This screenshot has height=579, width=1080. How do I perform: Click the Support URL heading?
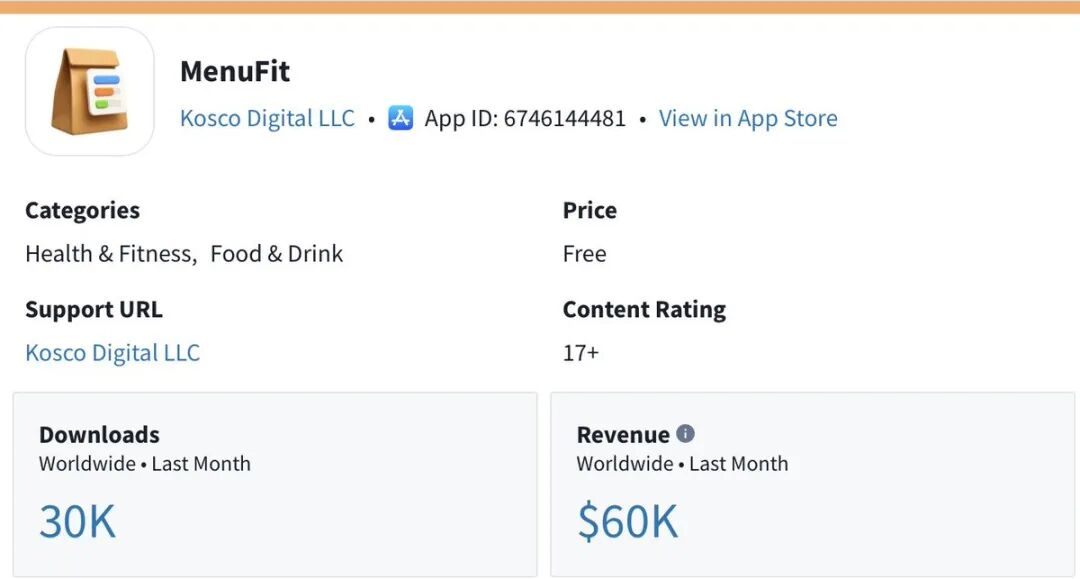click(x=94, y=310)
